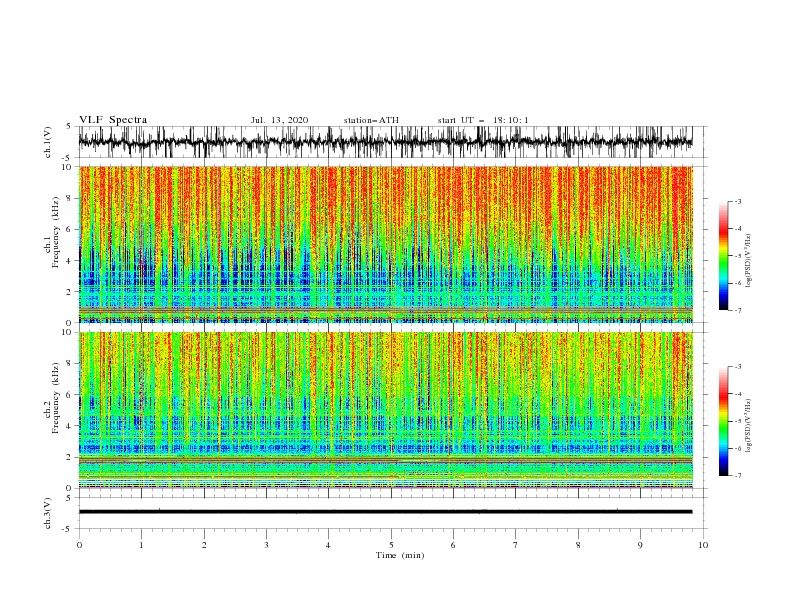Click the time axis tick label "10"
This screenshot has height=612, width=792.
pos(703,545)
